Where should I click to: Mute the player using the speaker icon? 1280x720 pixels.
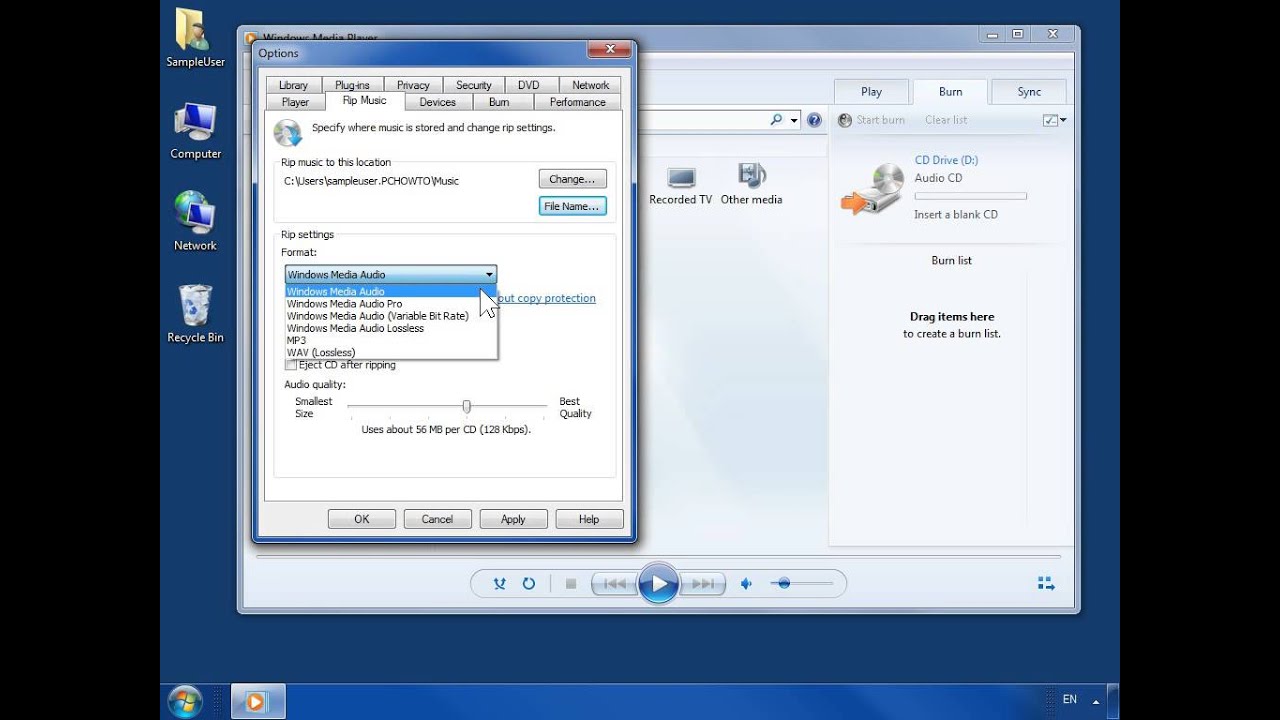(746, 584)
